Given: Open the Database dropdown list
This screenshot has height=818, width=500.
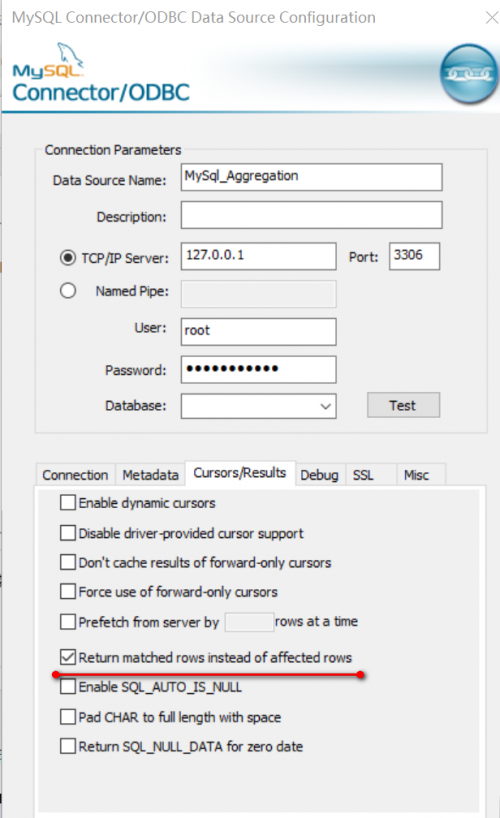Looking at the screenshot, I should tap(326, 406).
